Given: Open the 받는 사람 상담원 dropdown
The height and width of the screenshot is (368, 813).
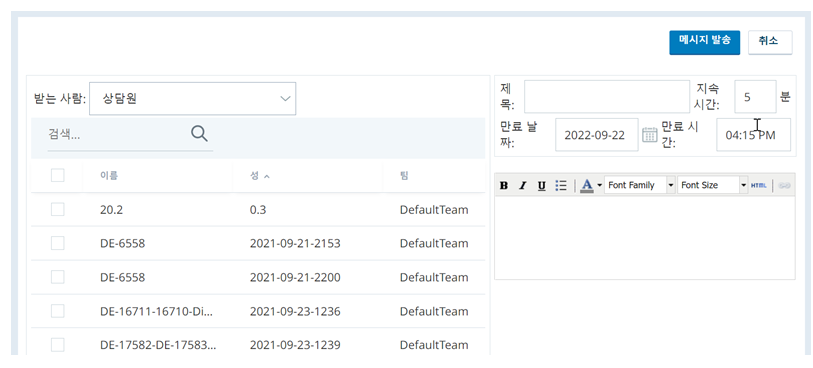Looking at the screenshot, I should (x=192, y=98).
